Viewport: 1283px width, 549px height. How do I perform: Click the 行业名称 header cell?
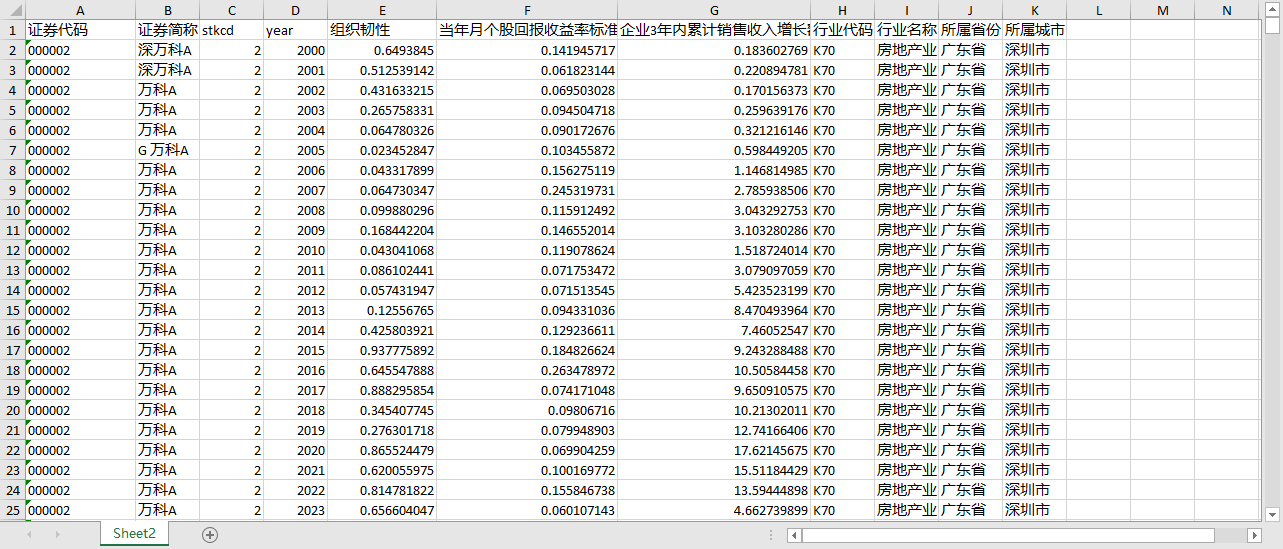coord(906,30)
